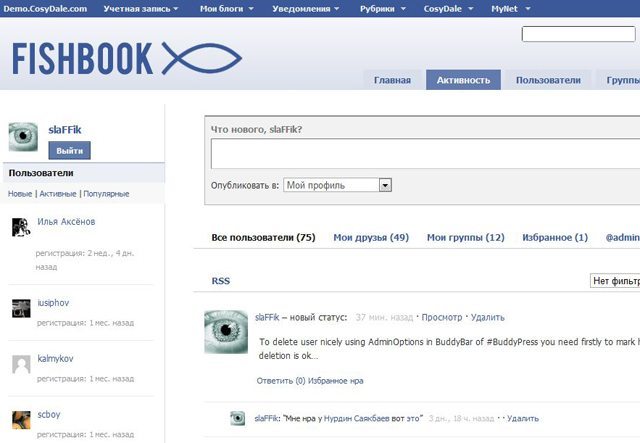The image size is (640, 443).
Task: Click the #BuddyPress hashtag text in post
Action: (512, 342)
